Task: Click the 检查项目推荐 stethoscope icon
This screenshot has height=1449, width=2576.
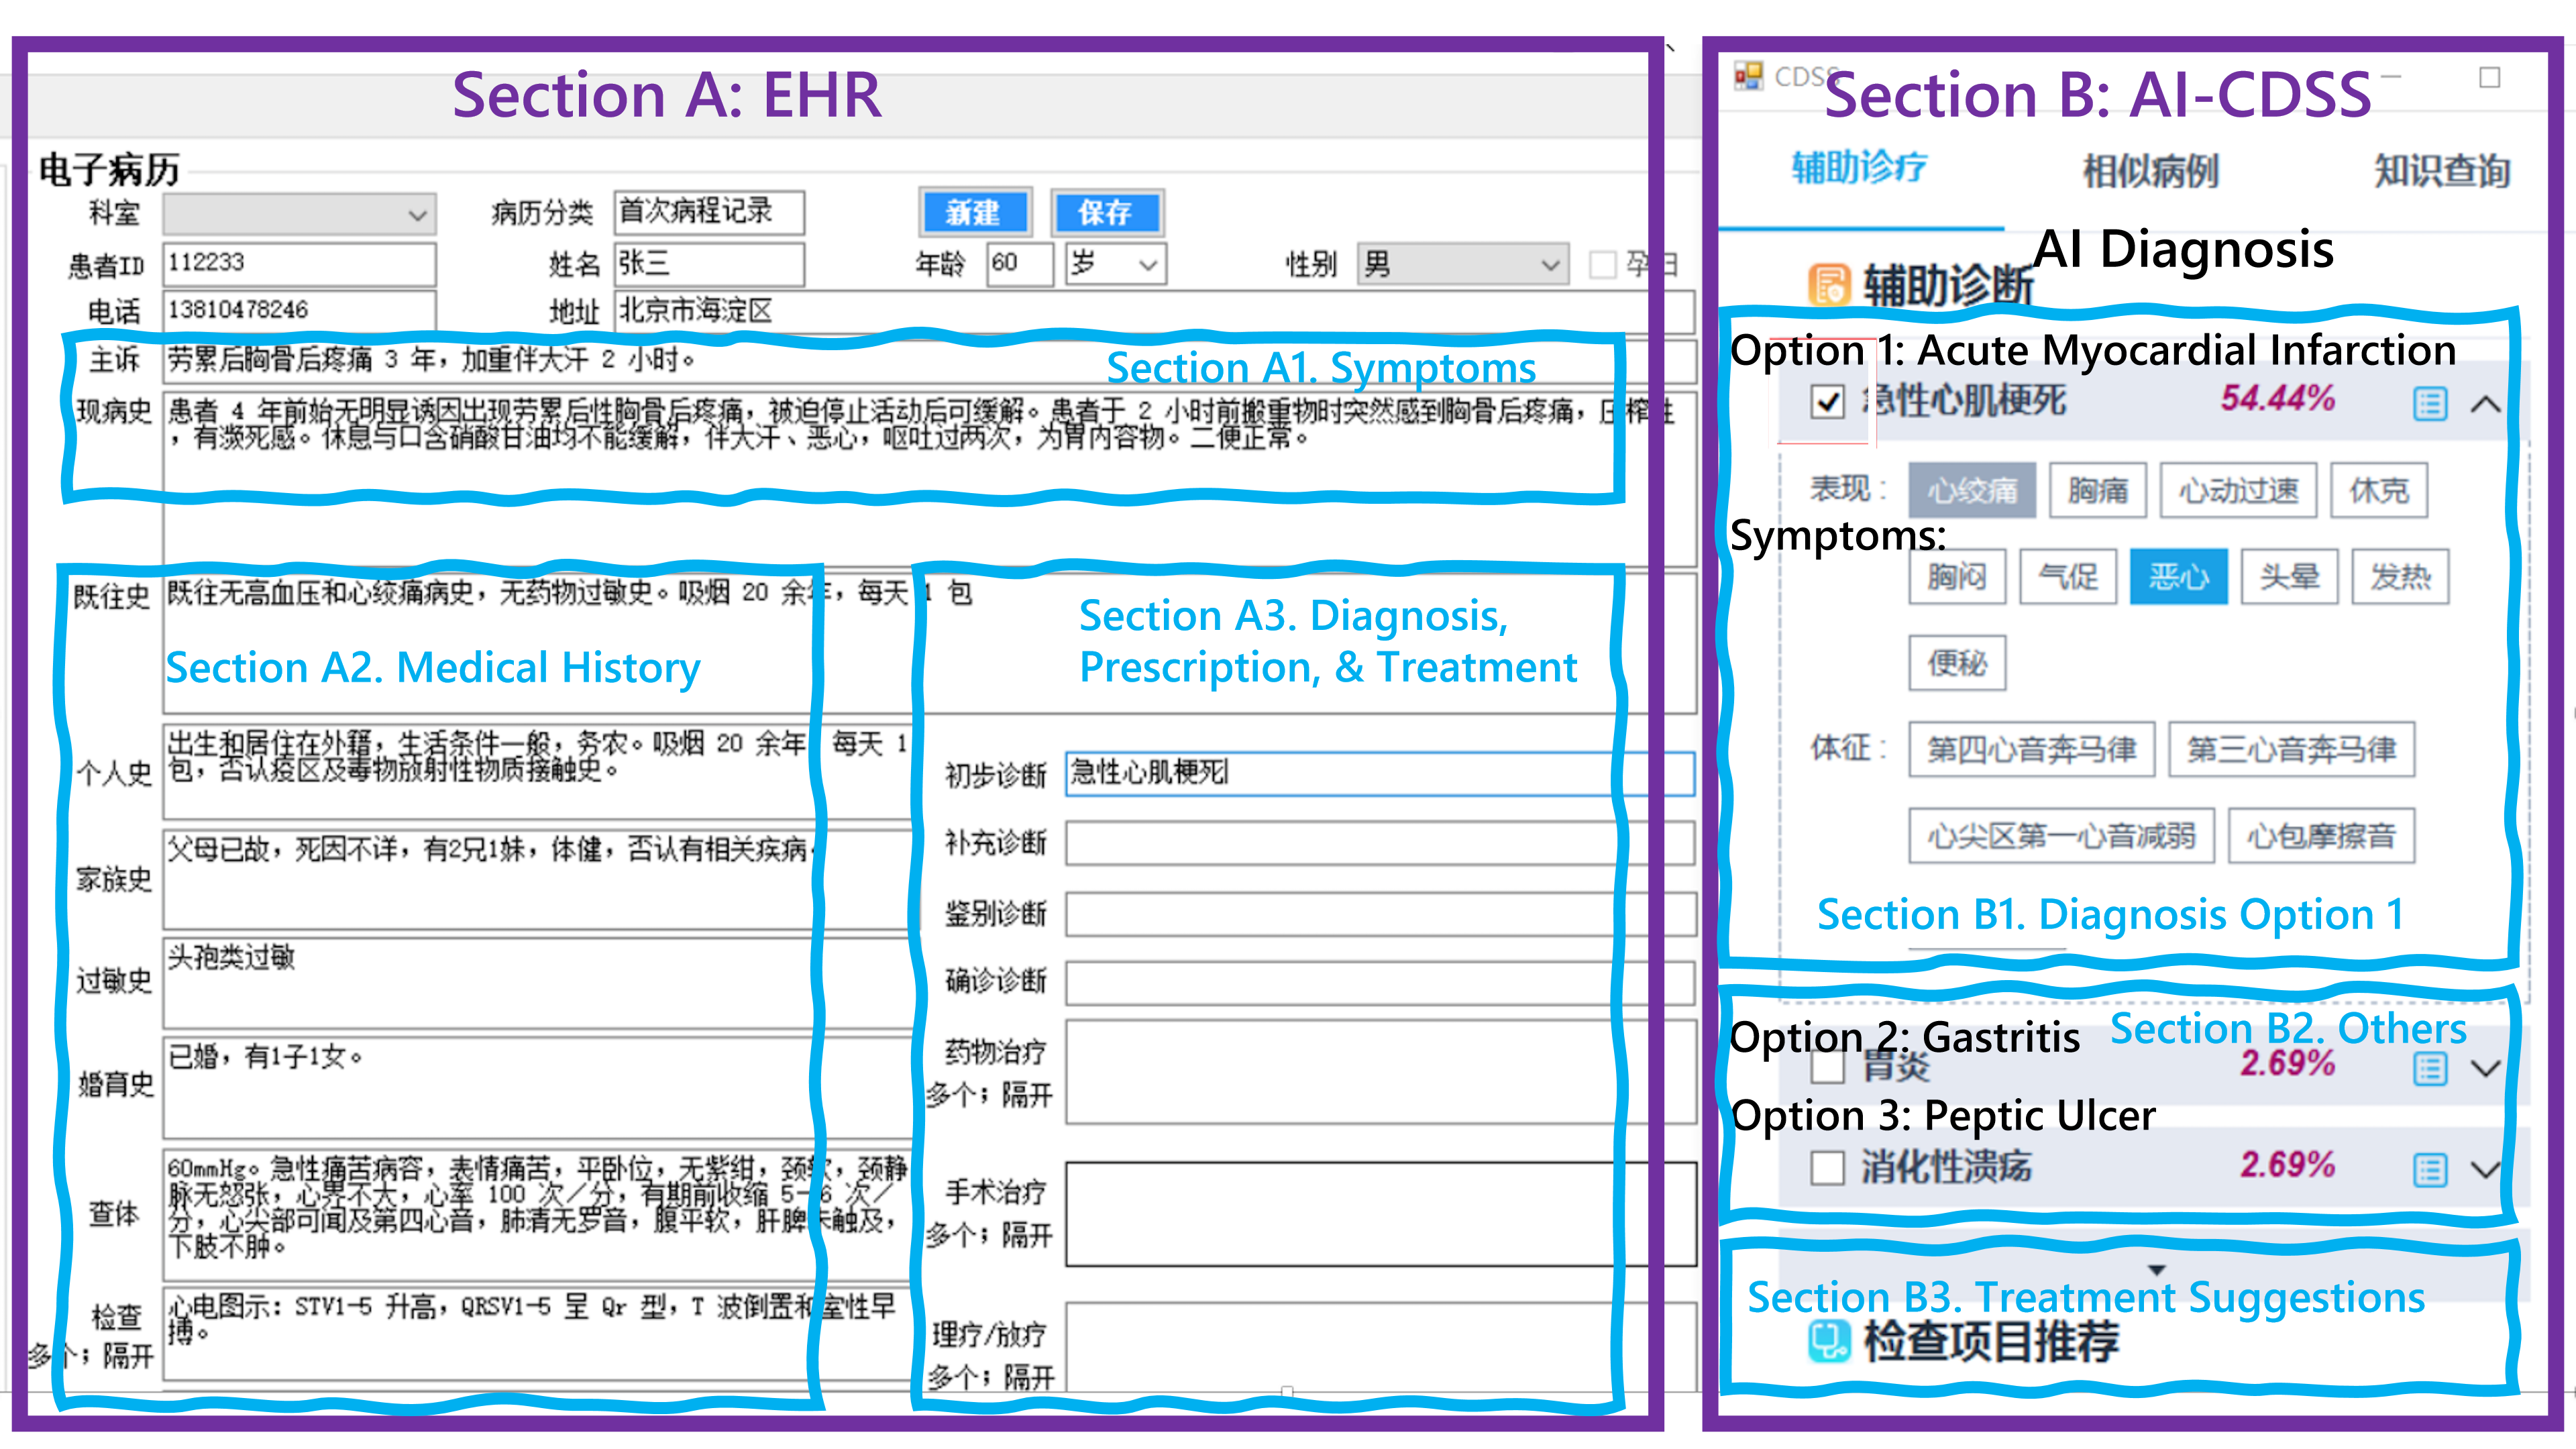Action: [x=1829, y=1341]
